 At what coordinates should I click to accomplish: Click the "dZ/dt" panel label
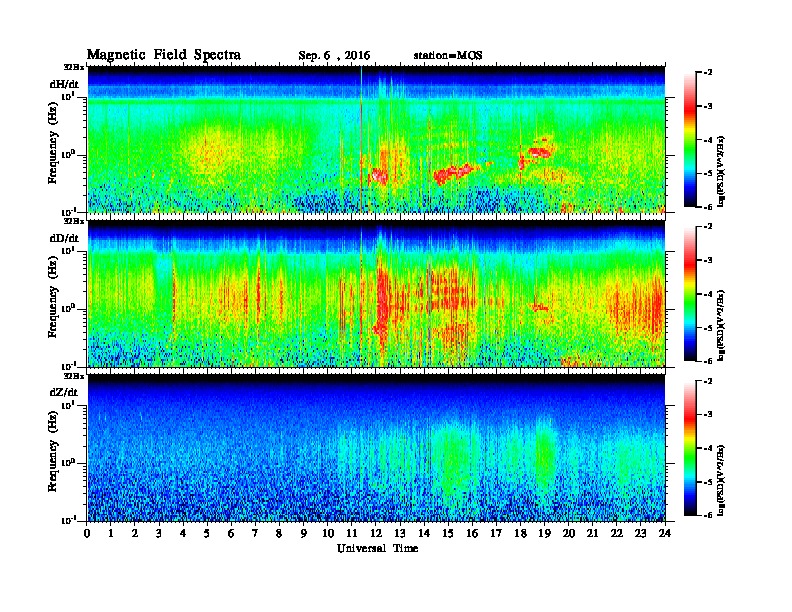coord(64,392)
